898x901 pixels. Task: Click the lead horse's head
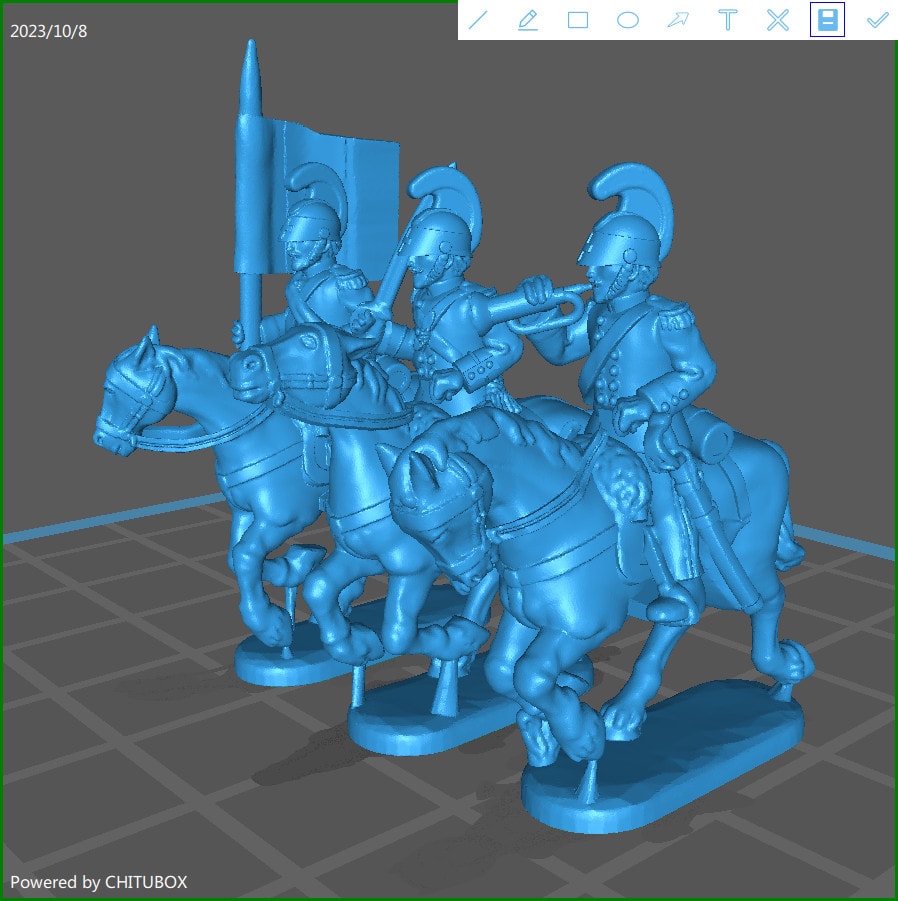pos(140,390)
